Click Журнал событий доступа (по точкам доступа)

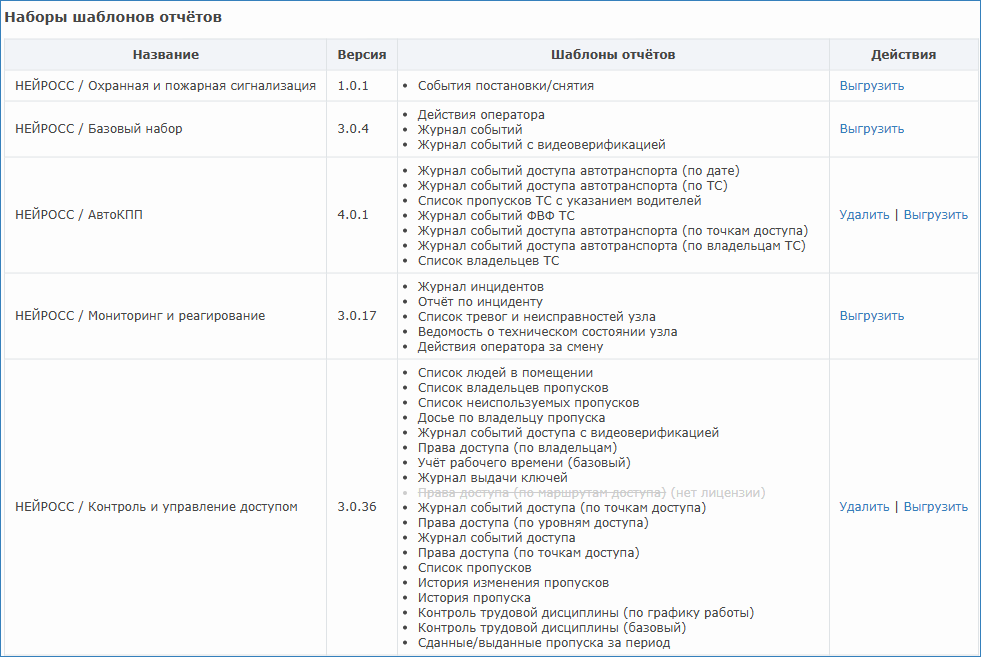(x=562, y=508)
